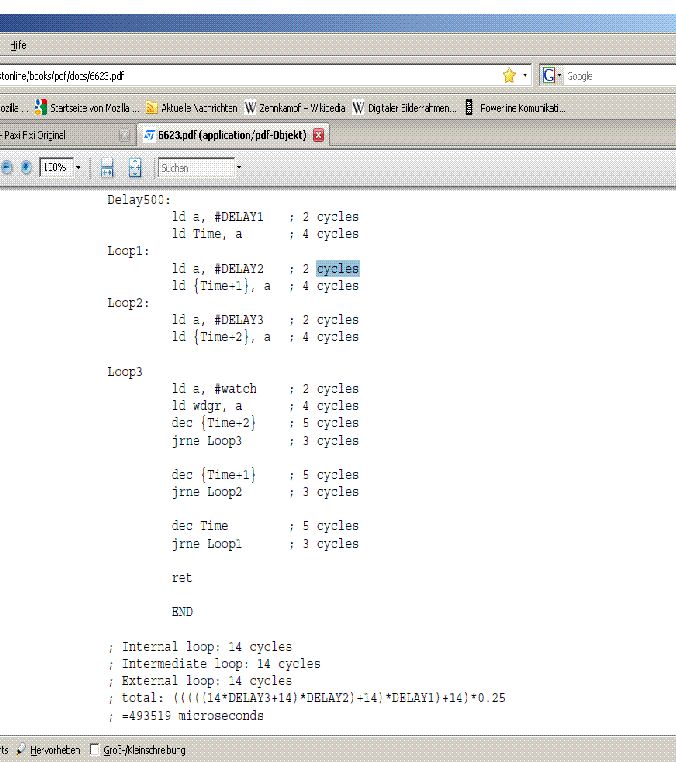Open the zoom percentage dropdown

click(x=78, y=168)
